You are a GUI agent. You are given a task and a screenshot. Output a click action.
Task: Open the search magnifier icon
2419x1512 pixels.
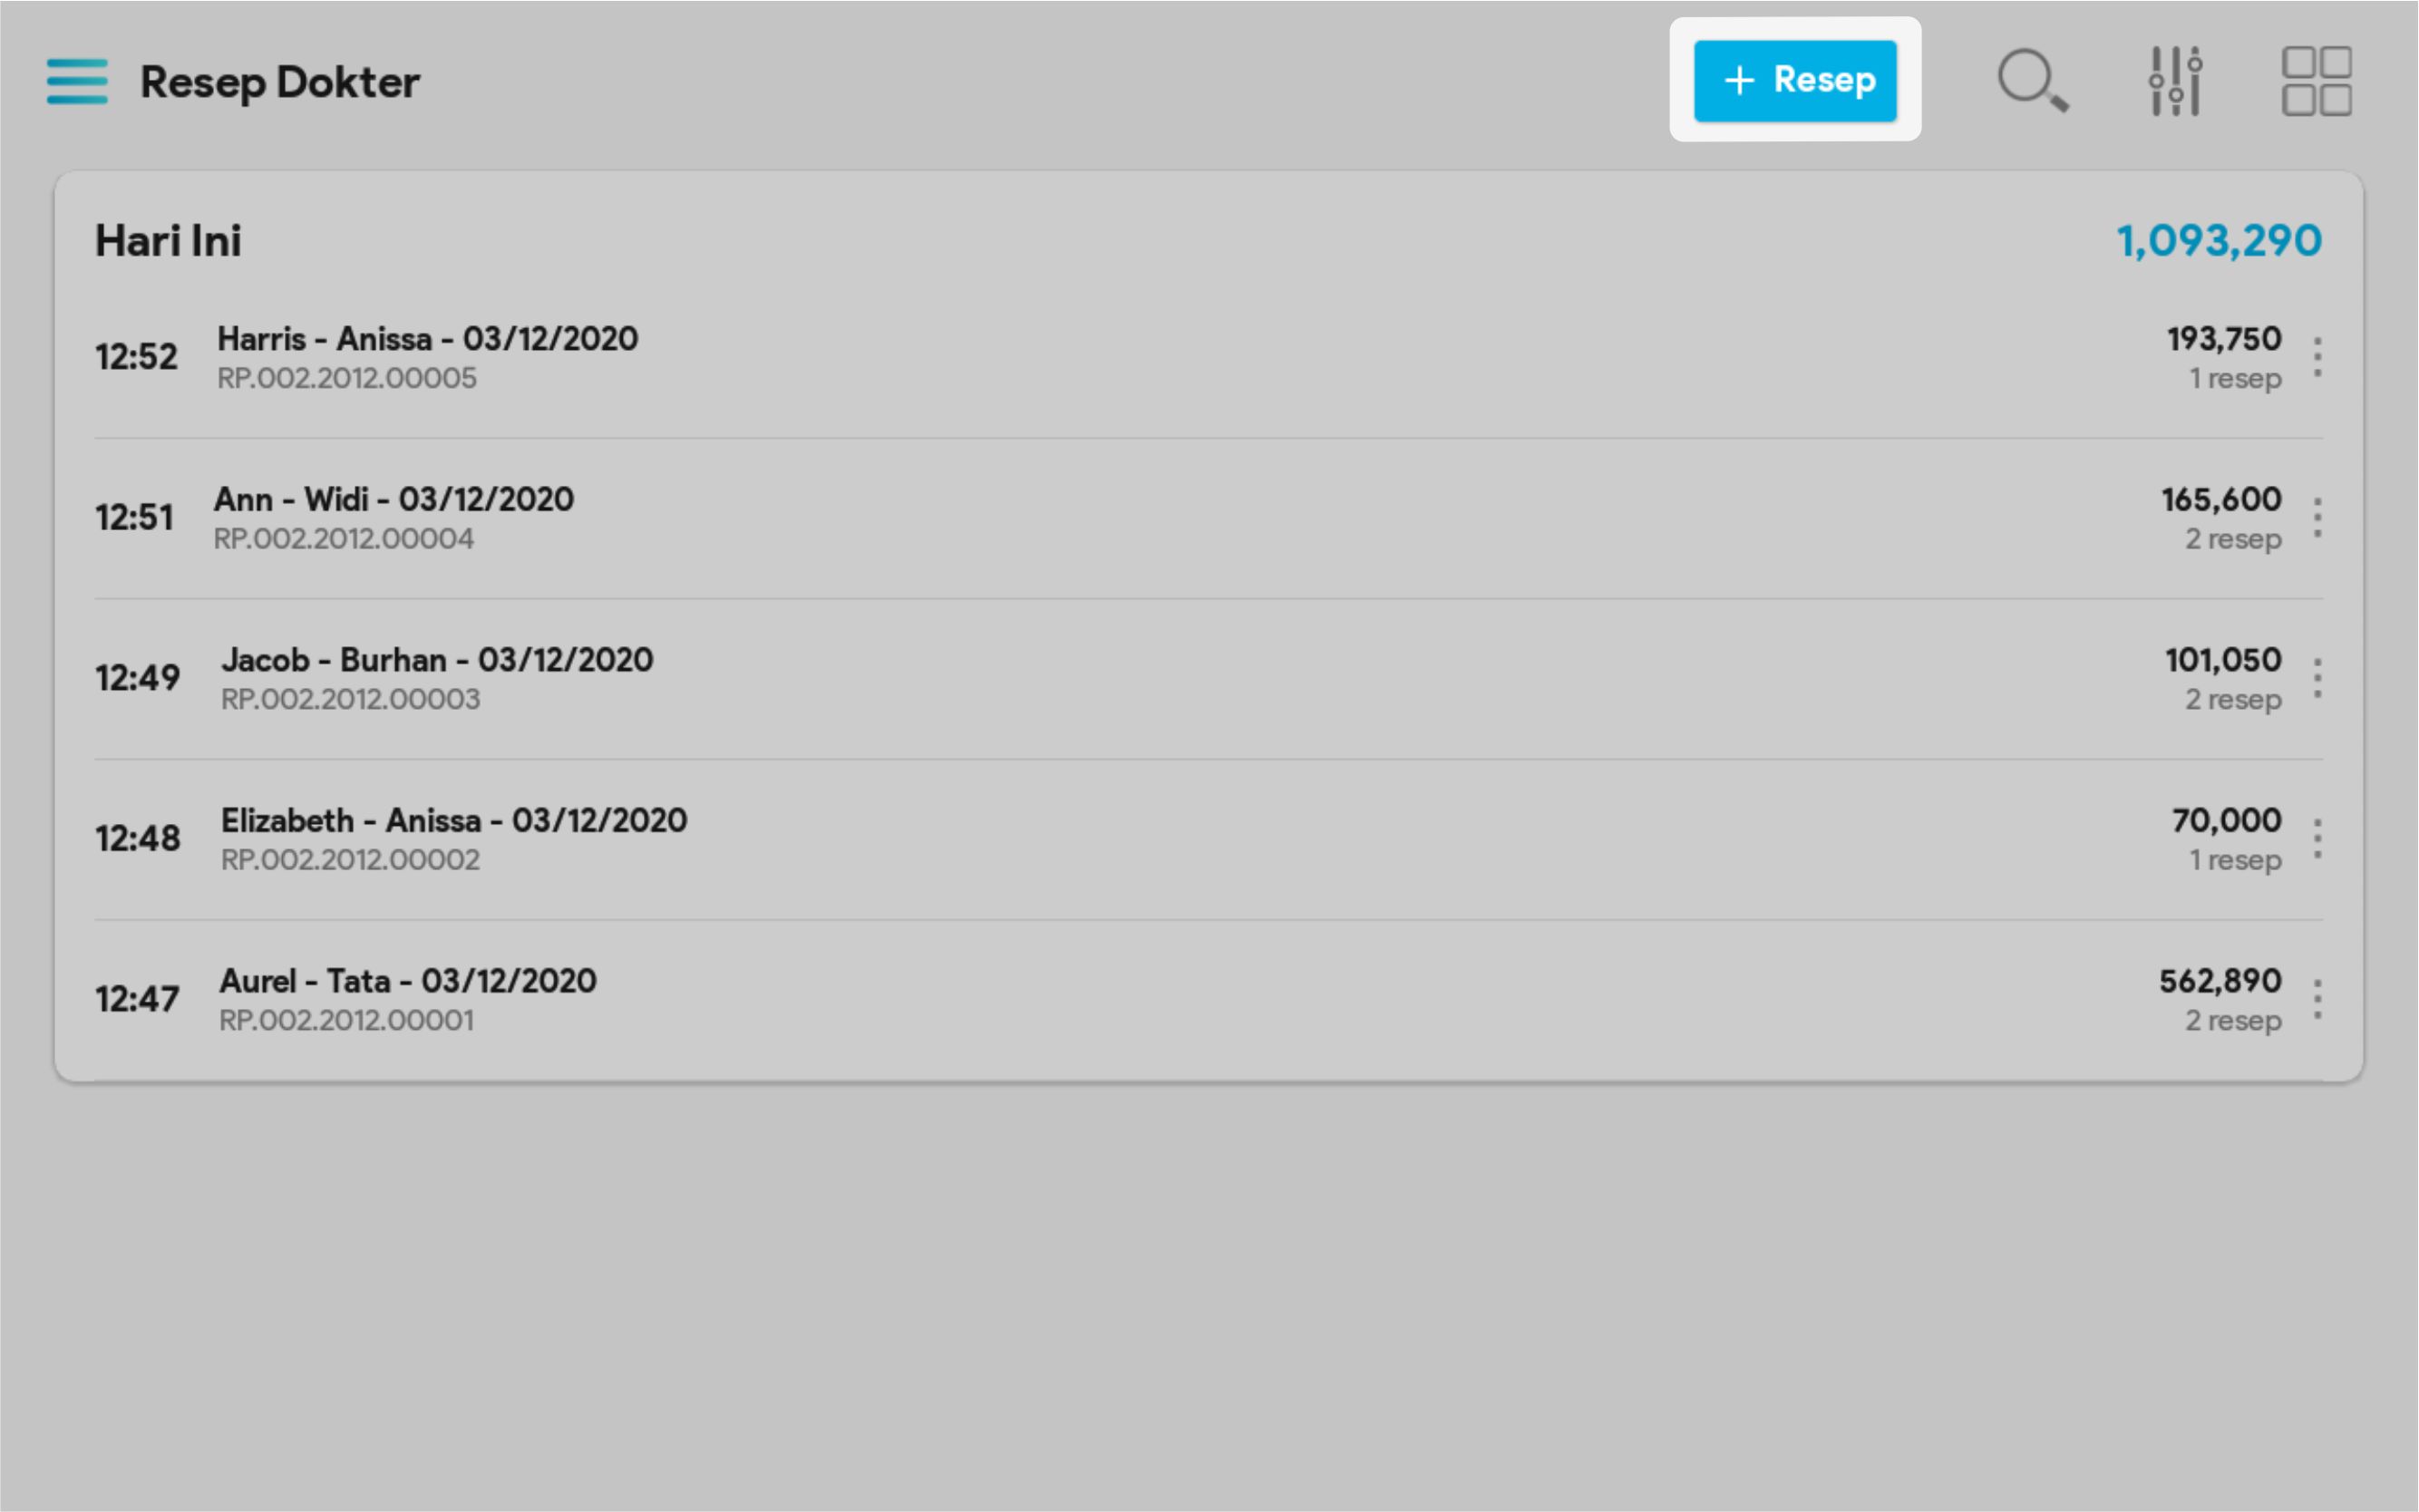pyautogui.click(x=2031, y=80)
